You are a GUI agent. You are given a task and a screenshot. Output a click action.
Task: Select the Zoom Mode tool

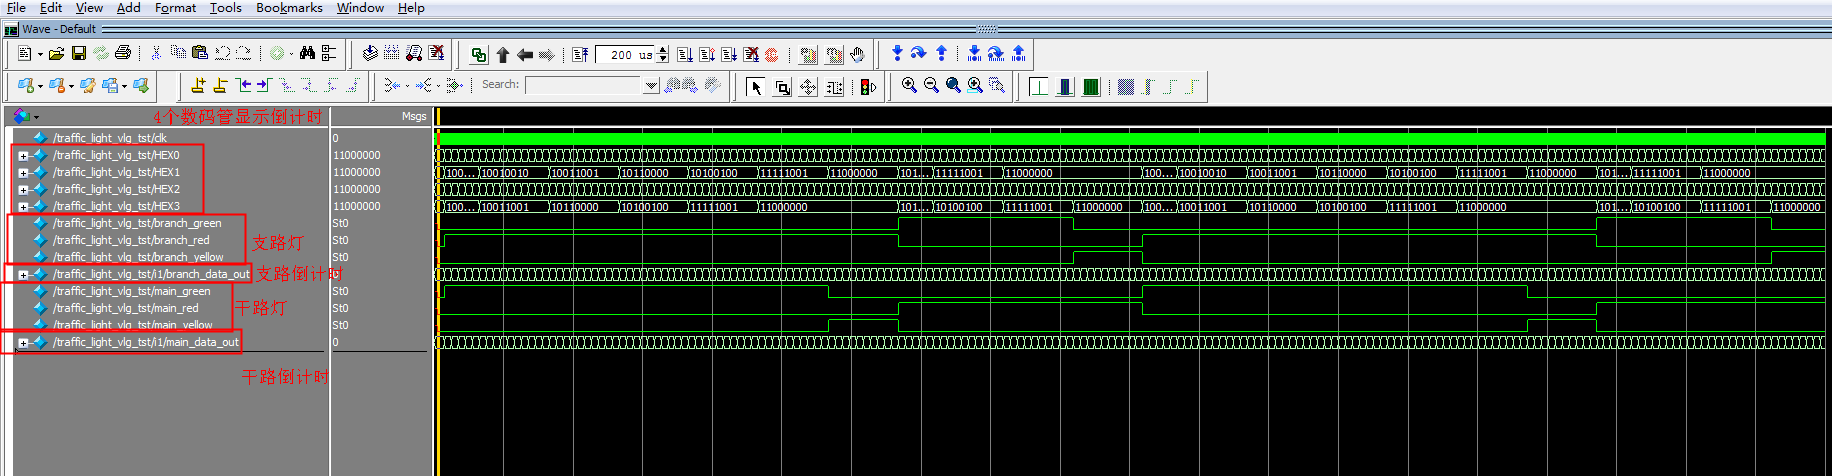[782, 87]
